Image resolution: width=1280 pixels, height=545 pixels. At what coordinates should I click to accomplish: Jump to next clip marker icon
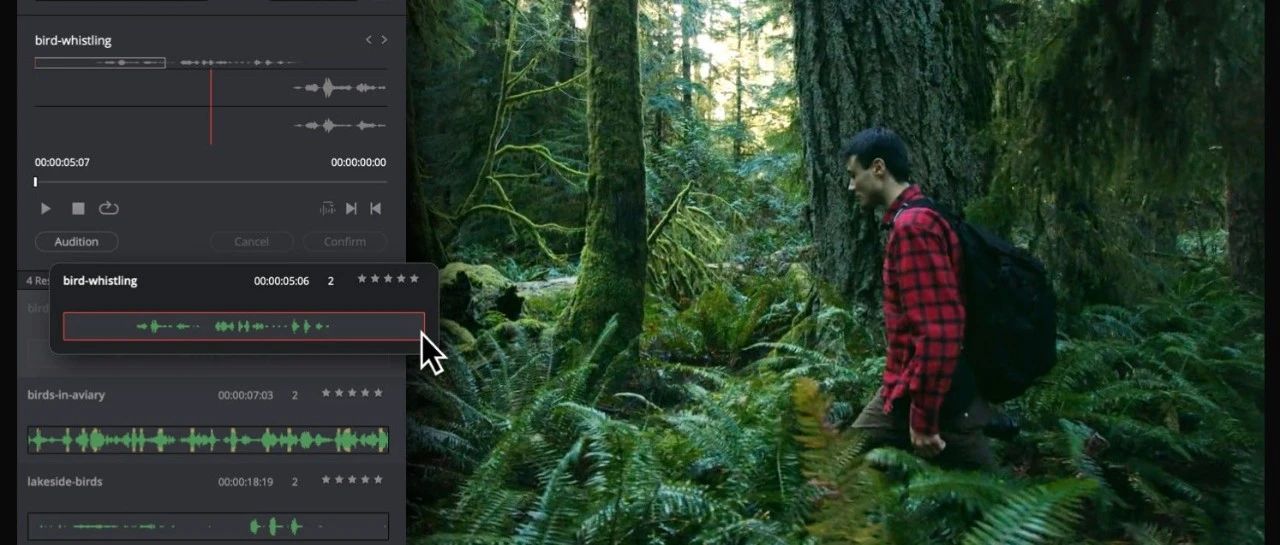[x=351, y=208]
